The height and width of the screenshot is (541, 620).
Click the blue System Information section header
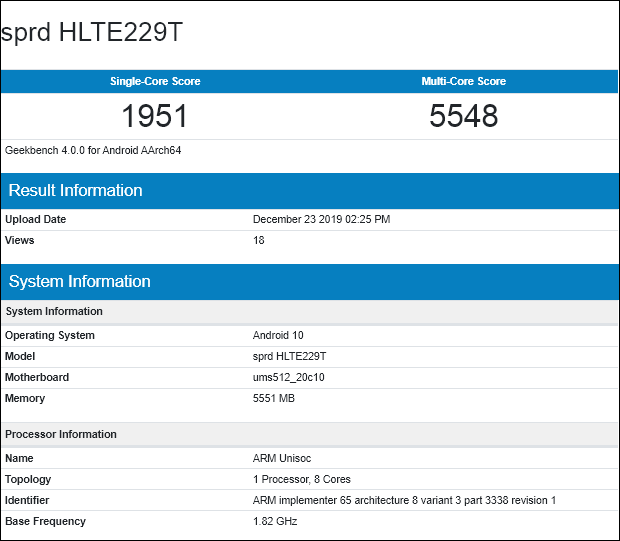point(80,281)
